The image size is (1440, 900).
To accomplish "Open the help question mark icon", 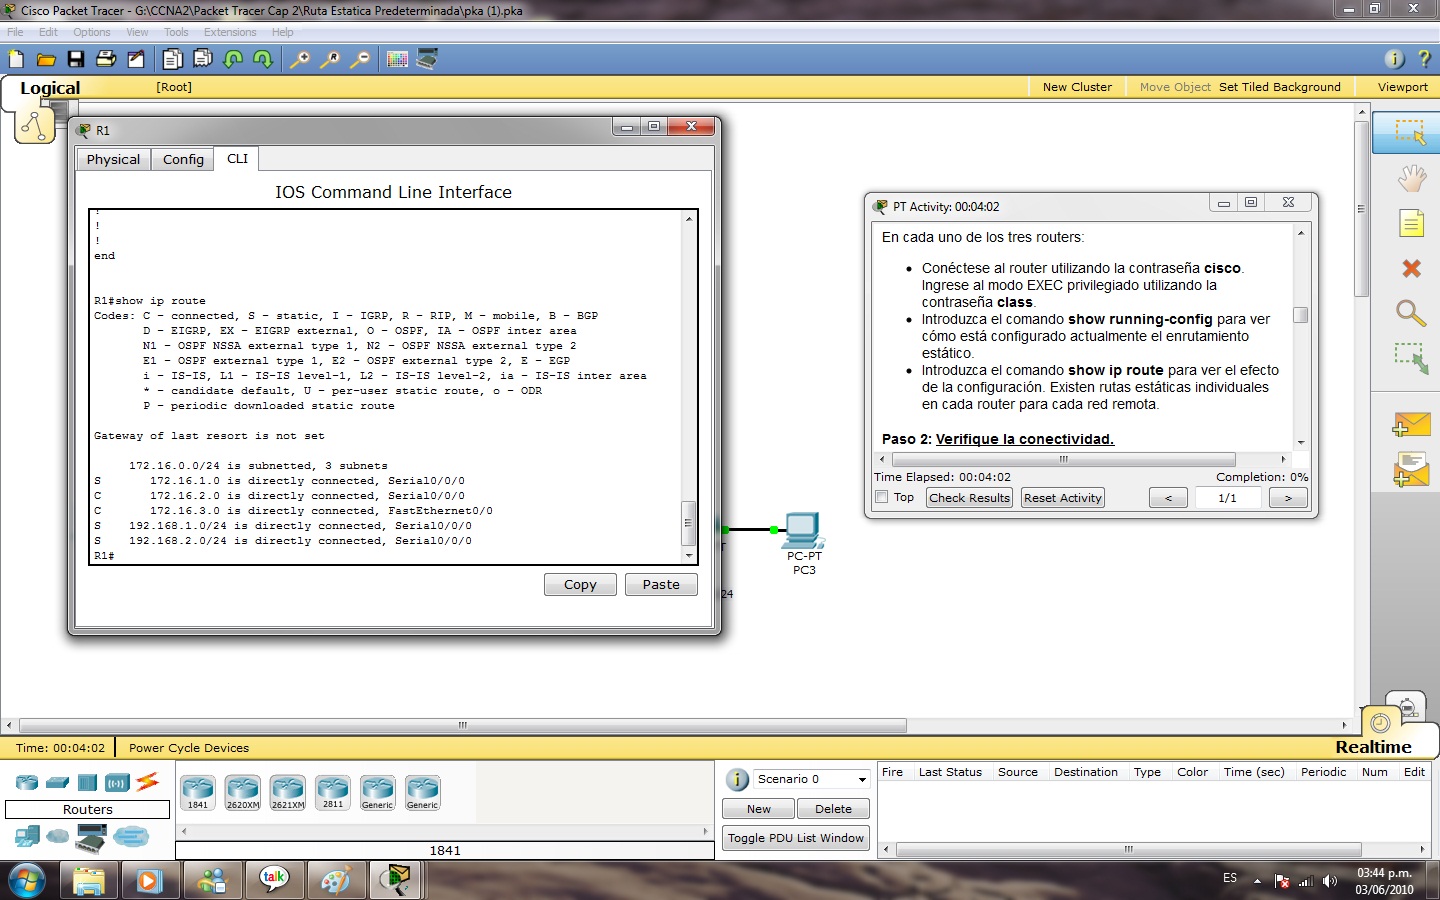I will coord(1424,59).
